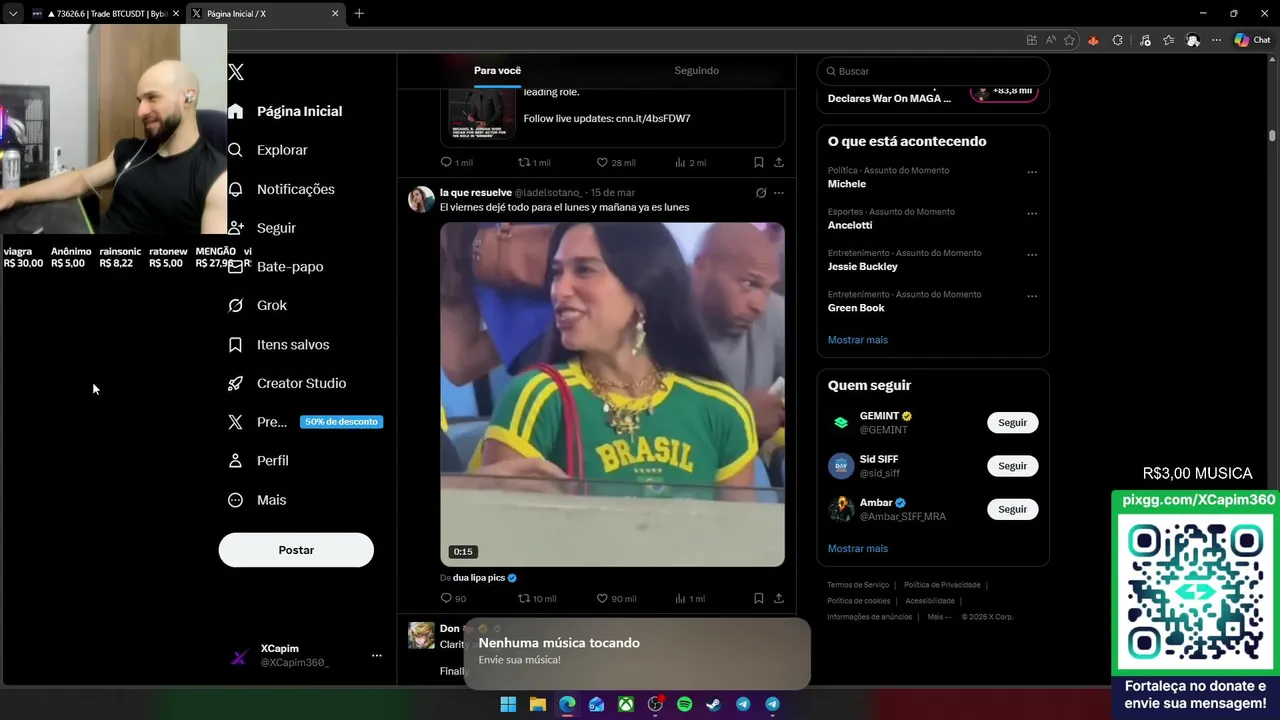1280x720 pixels.
Task: Open Itens salvos bookmarks
Action: point(279,344)
